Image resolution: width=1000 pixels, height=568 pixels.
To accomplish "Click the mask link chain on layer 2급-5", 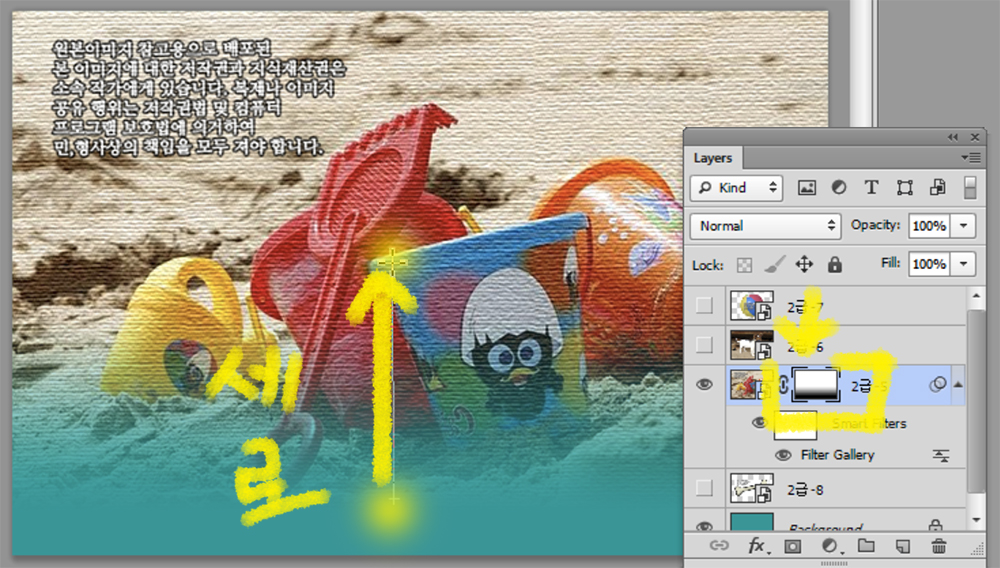I will coord(784,384).
